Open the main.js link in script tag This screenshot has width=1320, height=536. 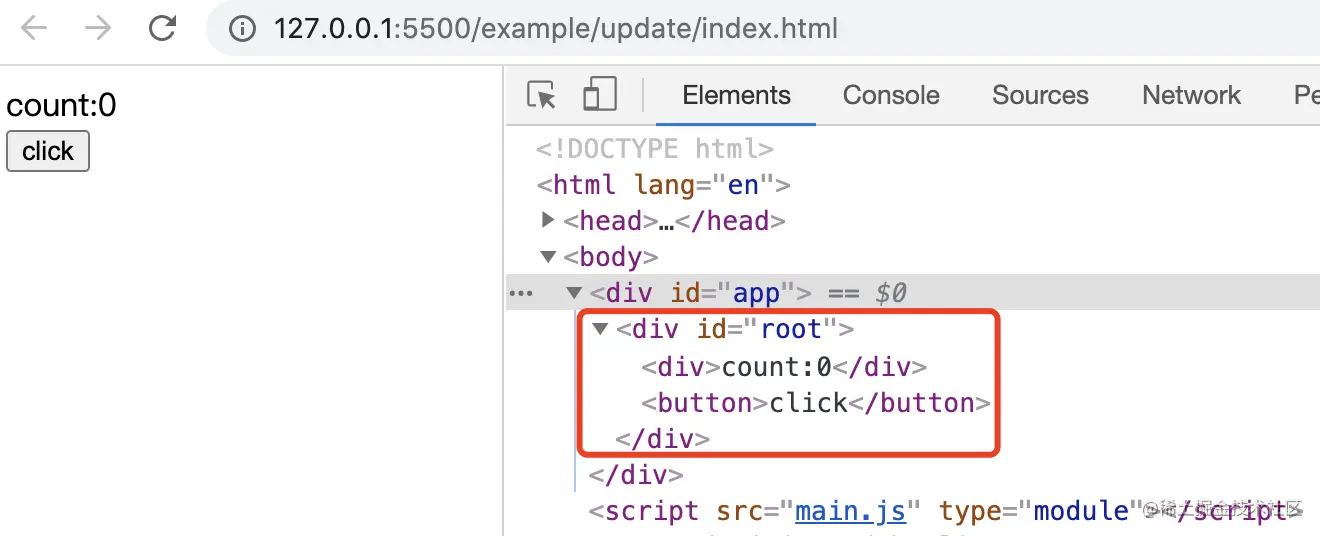[x=850, y=512]
